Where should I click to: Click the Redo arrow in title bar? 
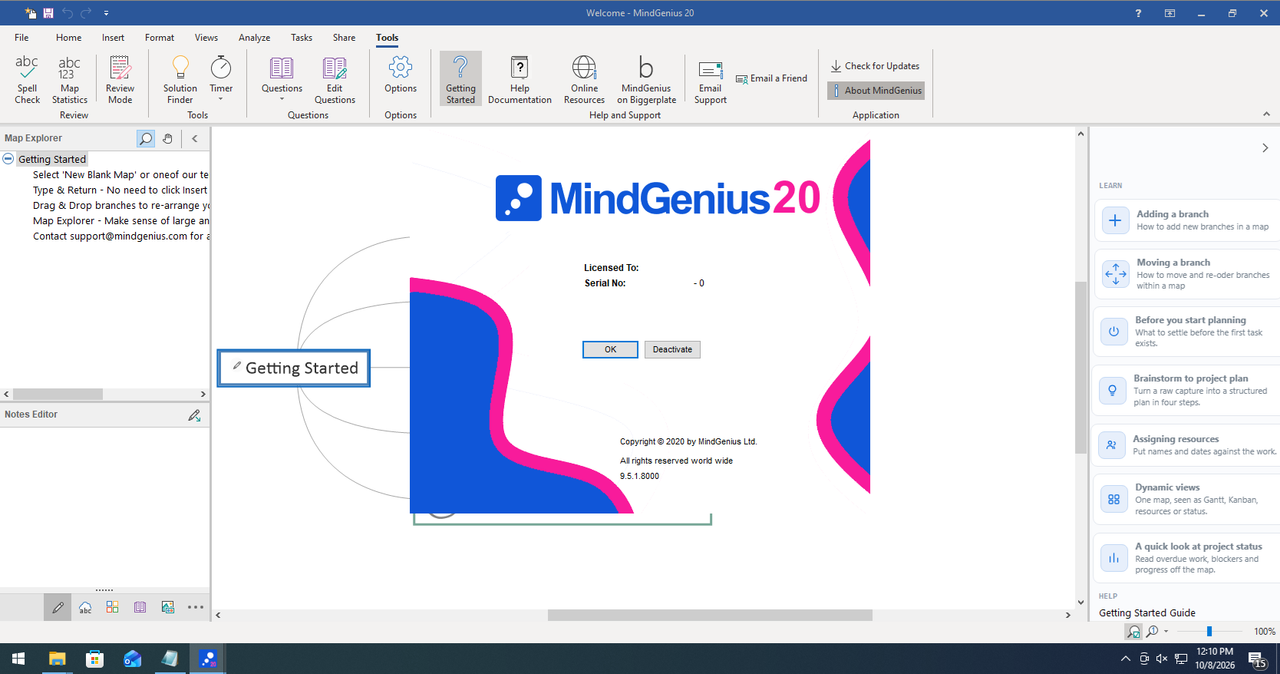(88, 13)
